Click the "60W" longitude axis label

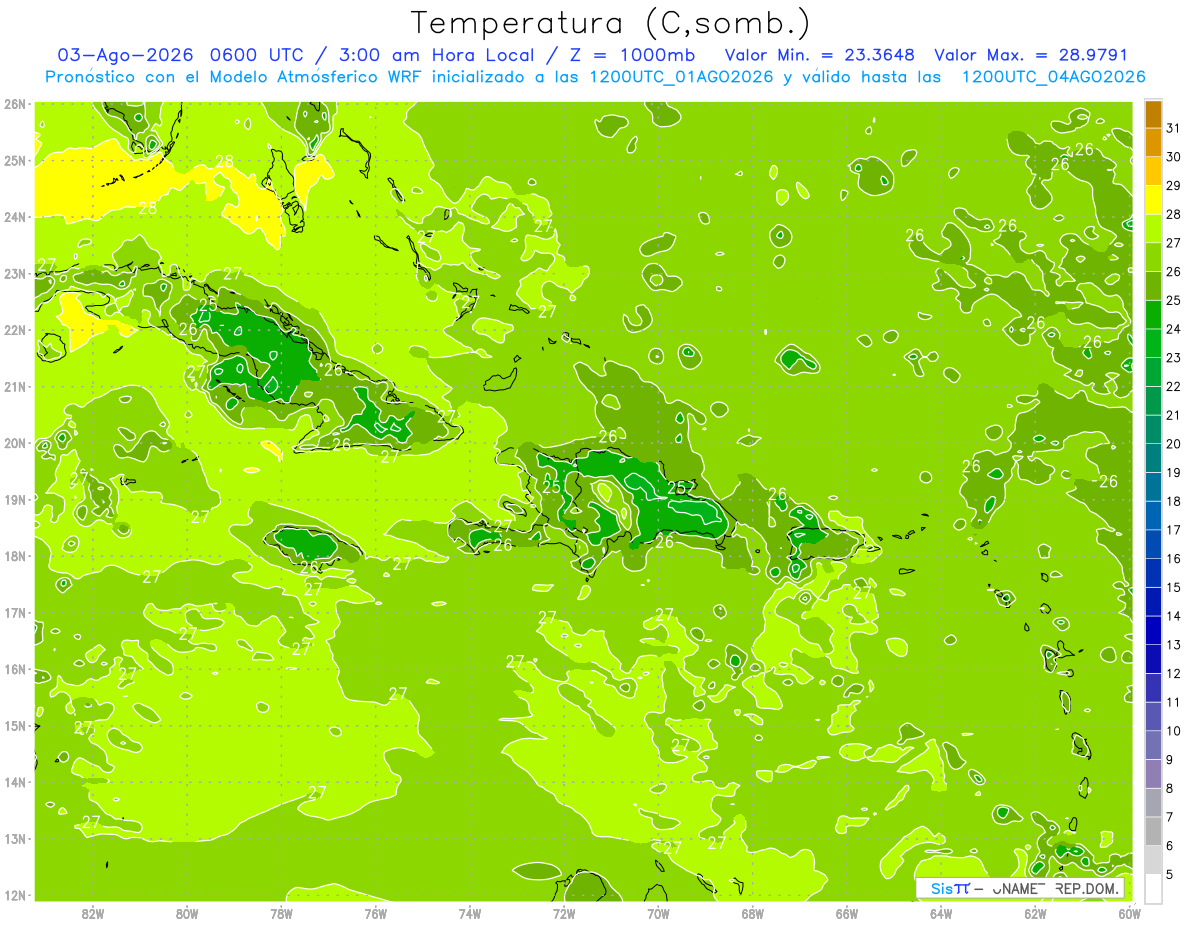tap(1130, 914)
